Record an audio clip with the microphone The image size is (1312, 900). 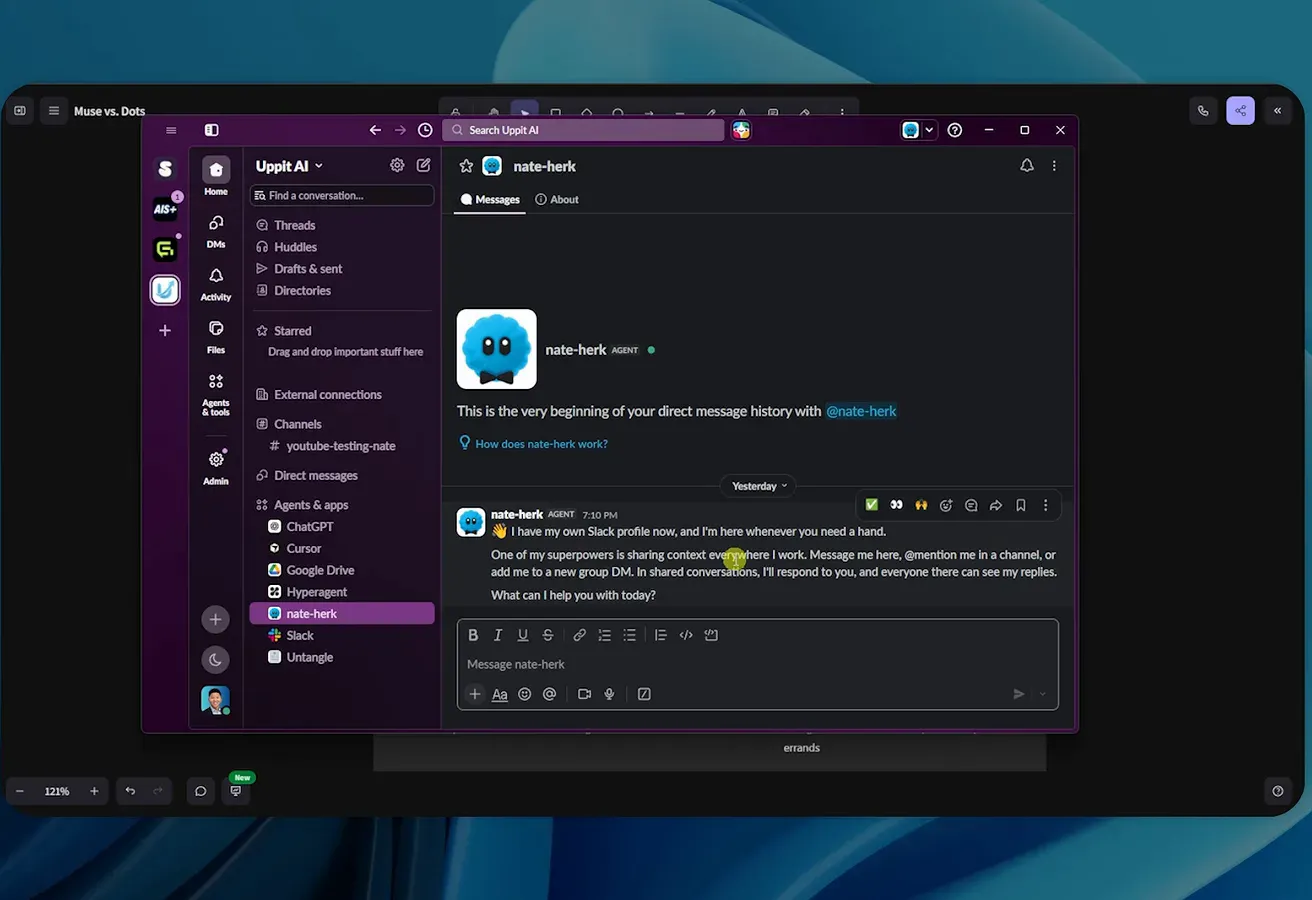click(609, 694)
